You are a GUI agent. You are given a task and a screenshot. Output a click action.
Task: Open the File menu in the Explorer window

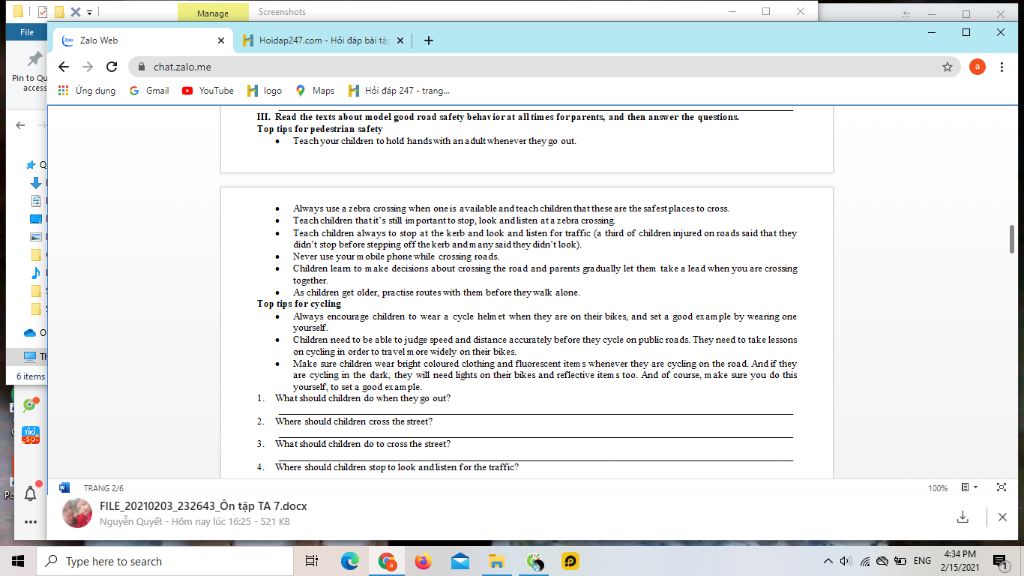pos(27,32)
